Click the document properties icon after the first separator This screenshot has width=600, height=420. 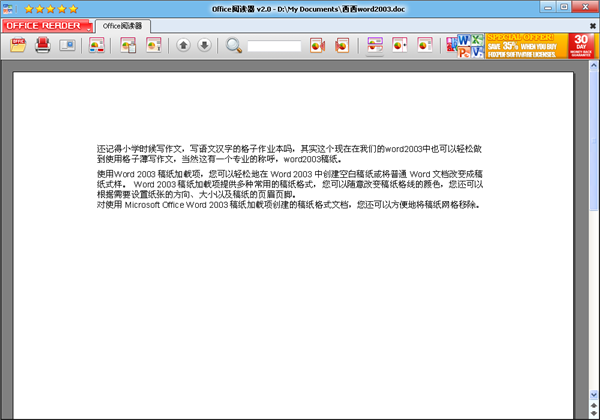[96, 45]
